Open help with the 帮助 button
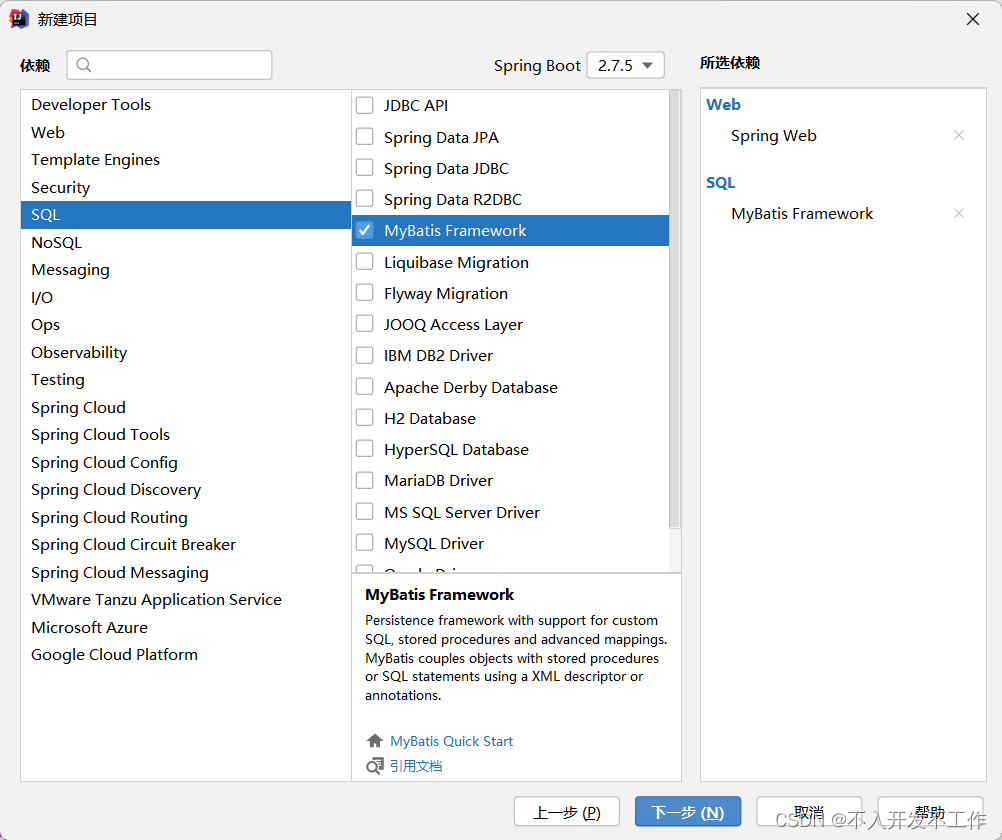The height and width of the screenshot is (840, 1002). tap(930, 812)
